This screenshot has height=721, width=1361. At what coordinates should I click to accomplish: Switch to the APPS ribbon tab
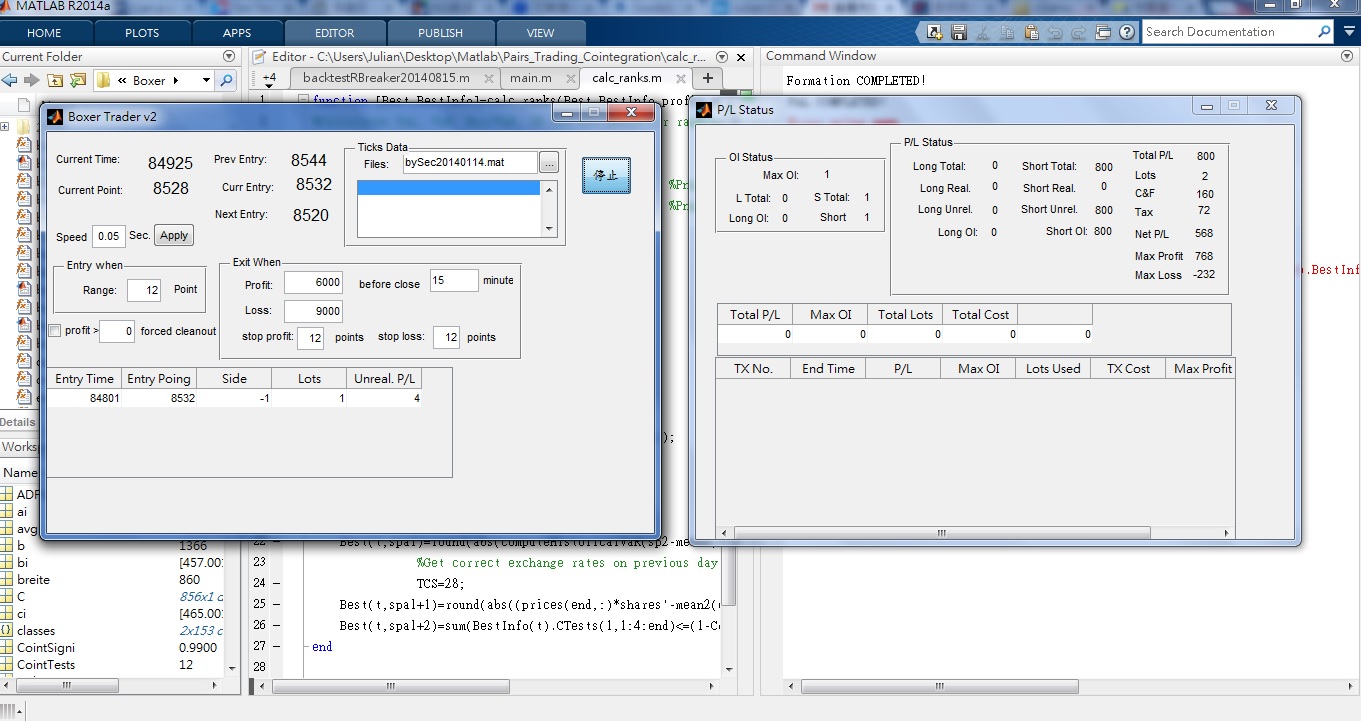[x=237, y=33]
